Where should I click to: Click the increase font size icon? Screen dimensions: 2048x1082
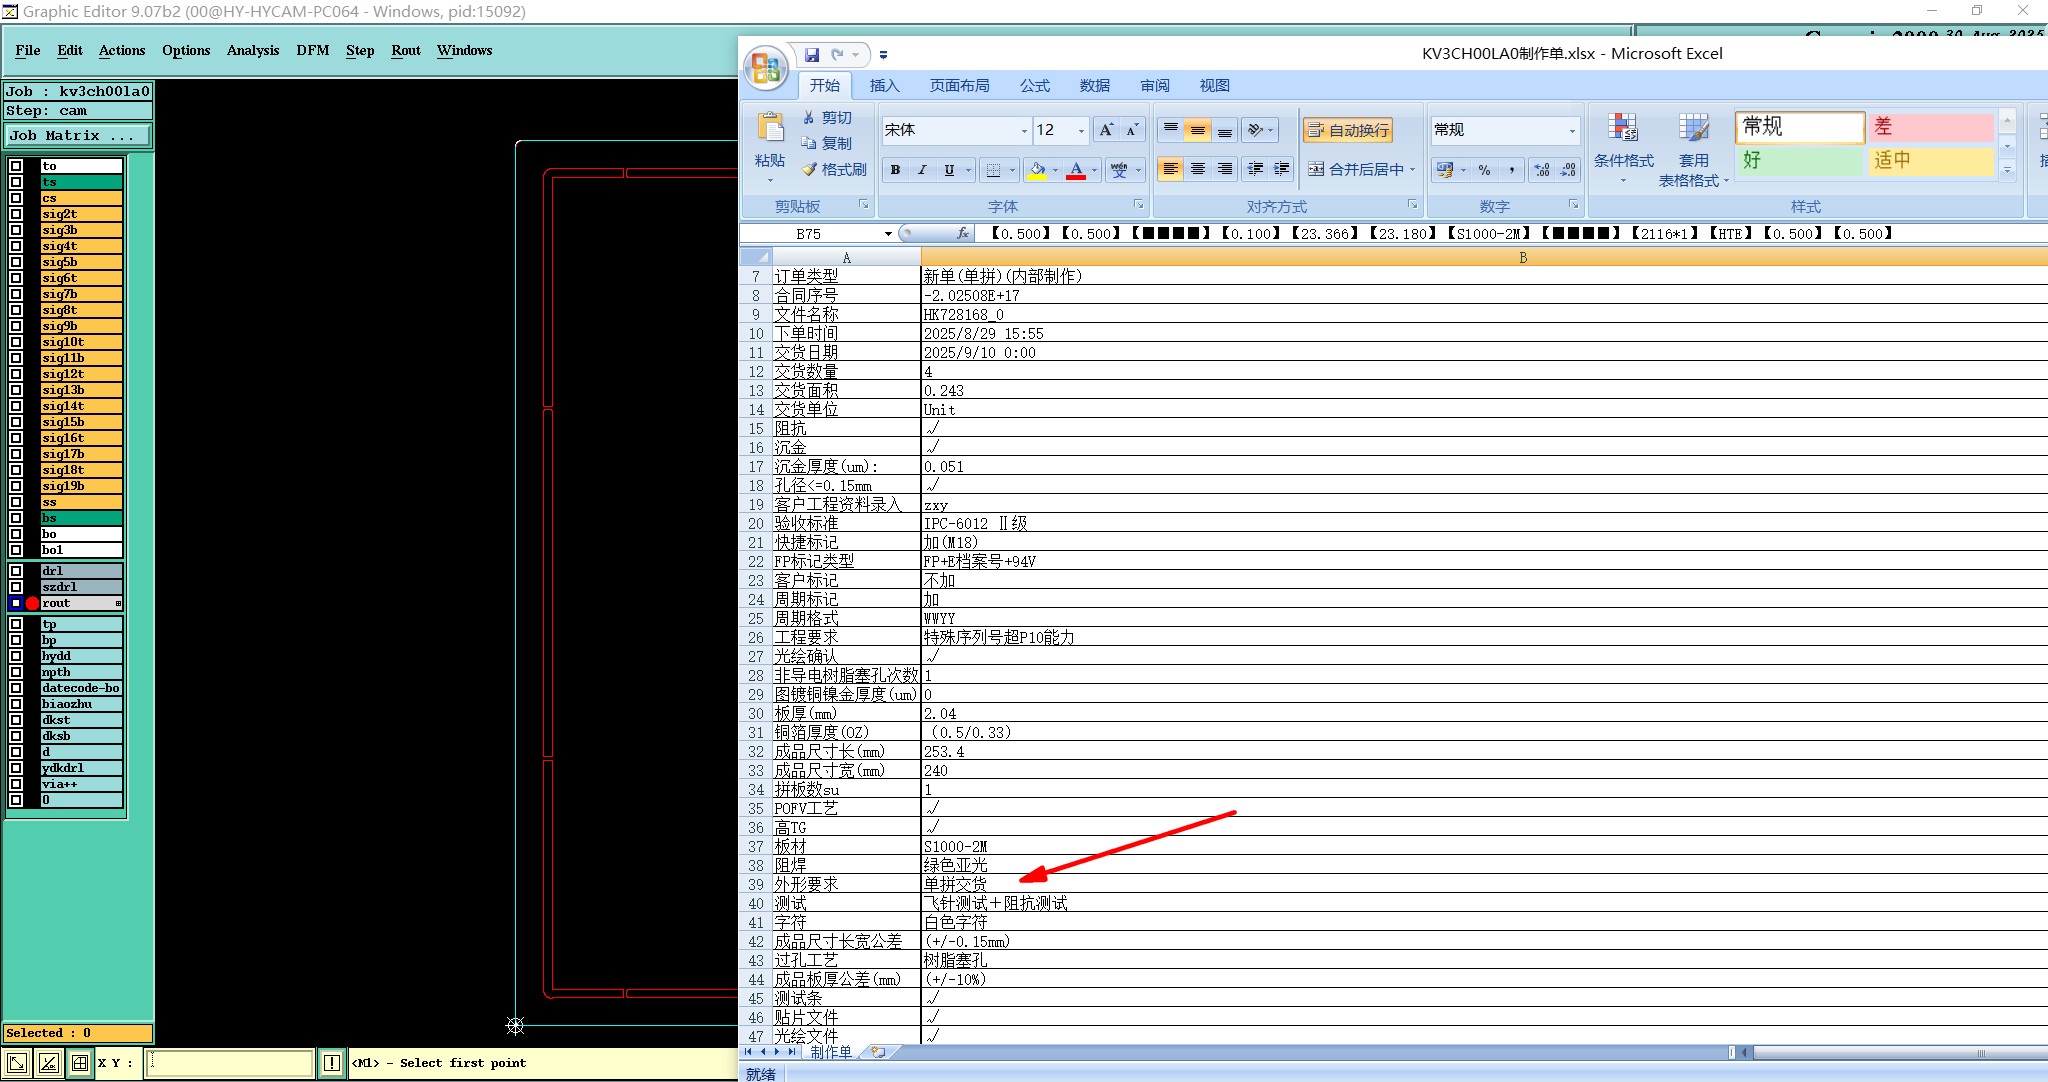click(x=1105, y=130)
